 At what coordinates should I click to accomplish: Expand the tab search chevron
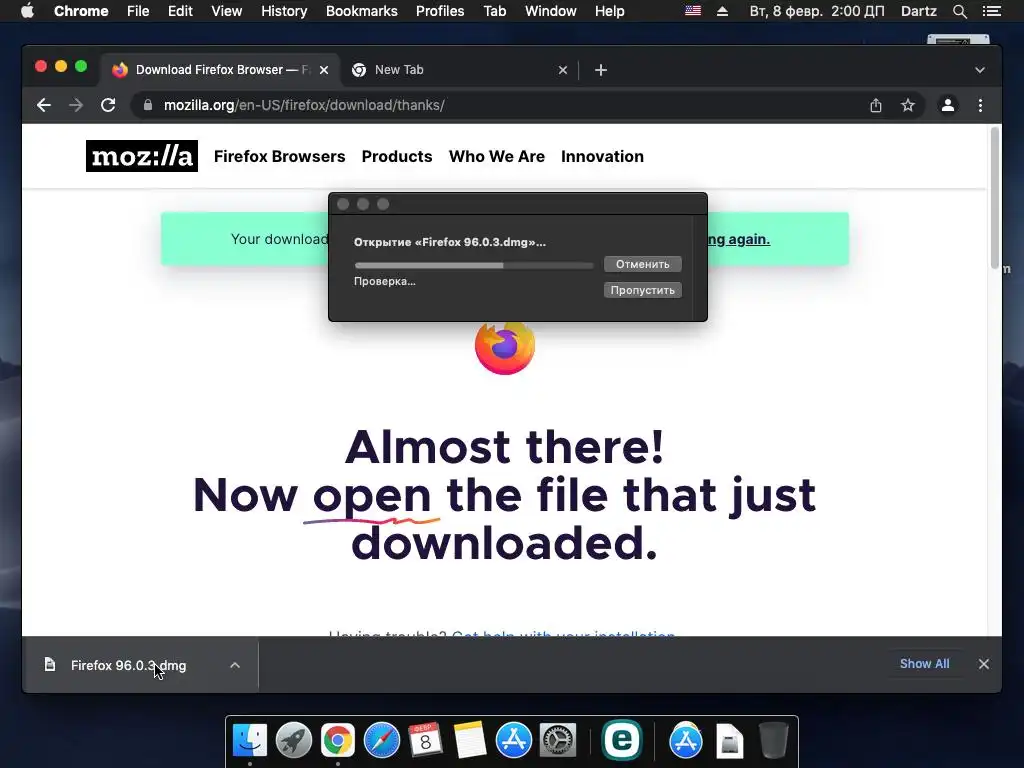(980, 70)
